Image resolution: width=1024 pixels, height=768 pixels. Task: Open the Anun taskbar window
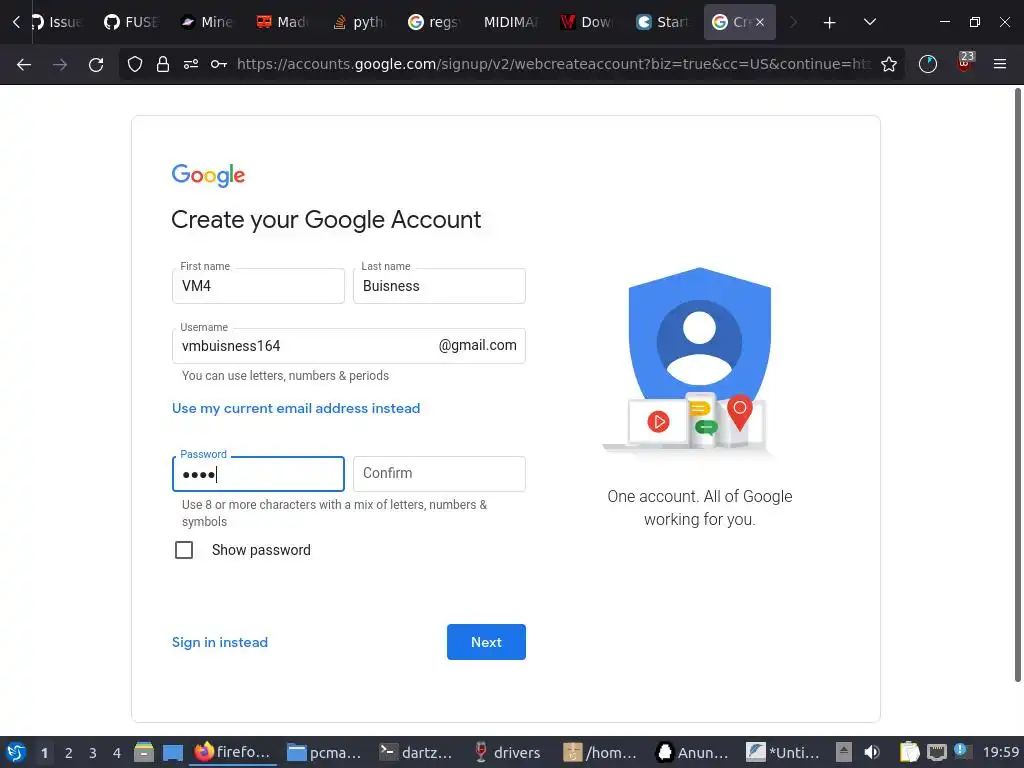(693, 752)
